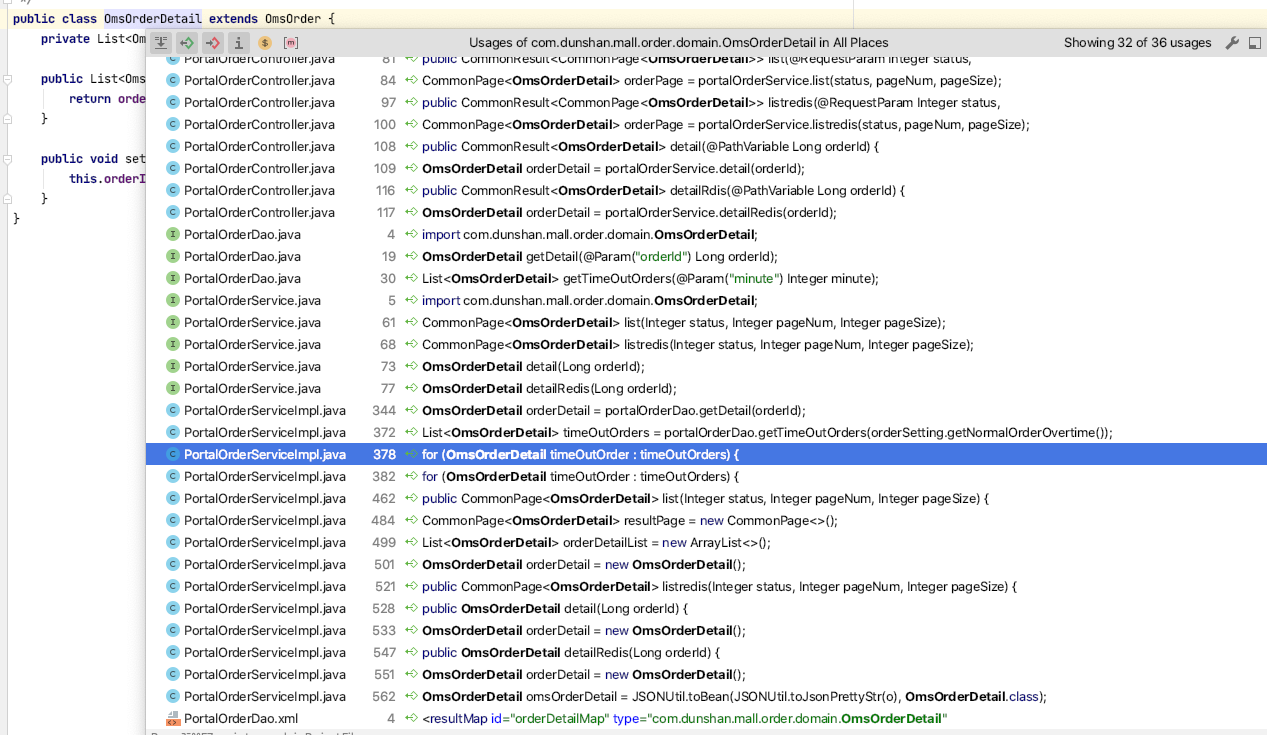The image size is (1267, 735).
Task: Click fold end marker below 'return orde' line
Action: pyautogui.click(x=6, y=119)
